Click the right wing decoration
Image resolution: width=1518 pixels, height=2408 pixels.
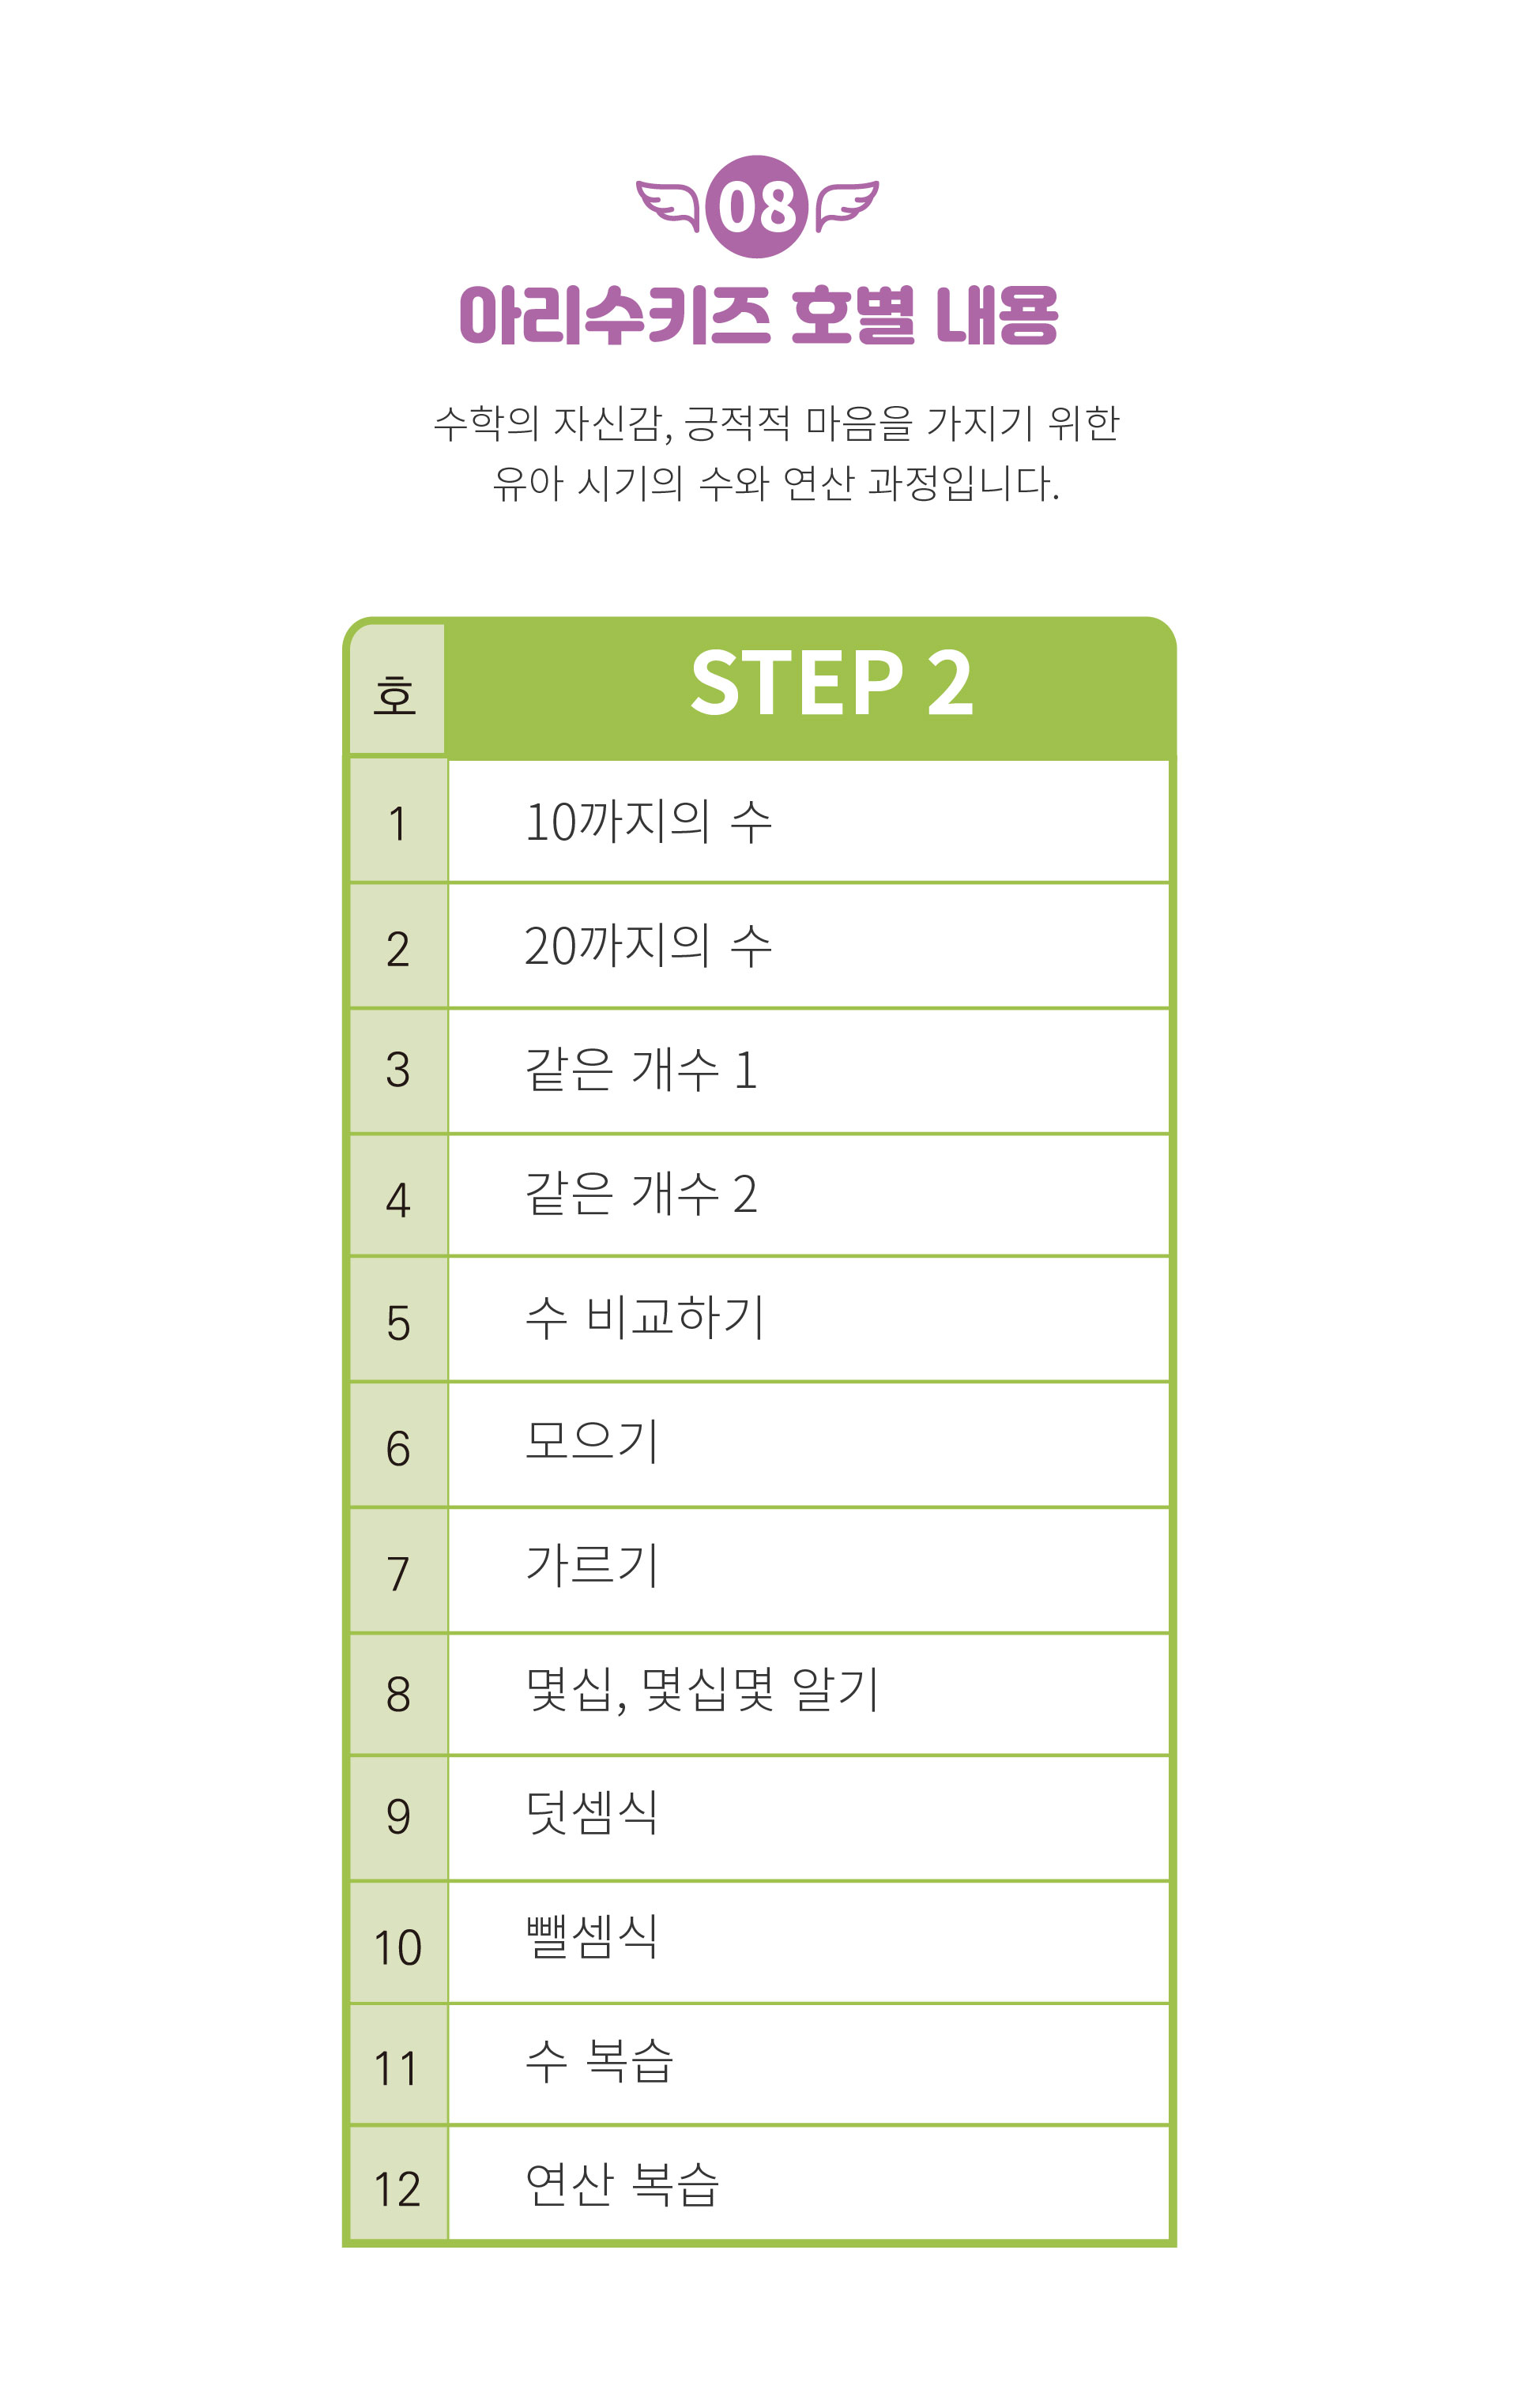click(846, 204)
